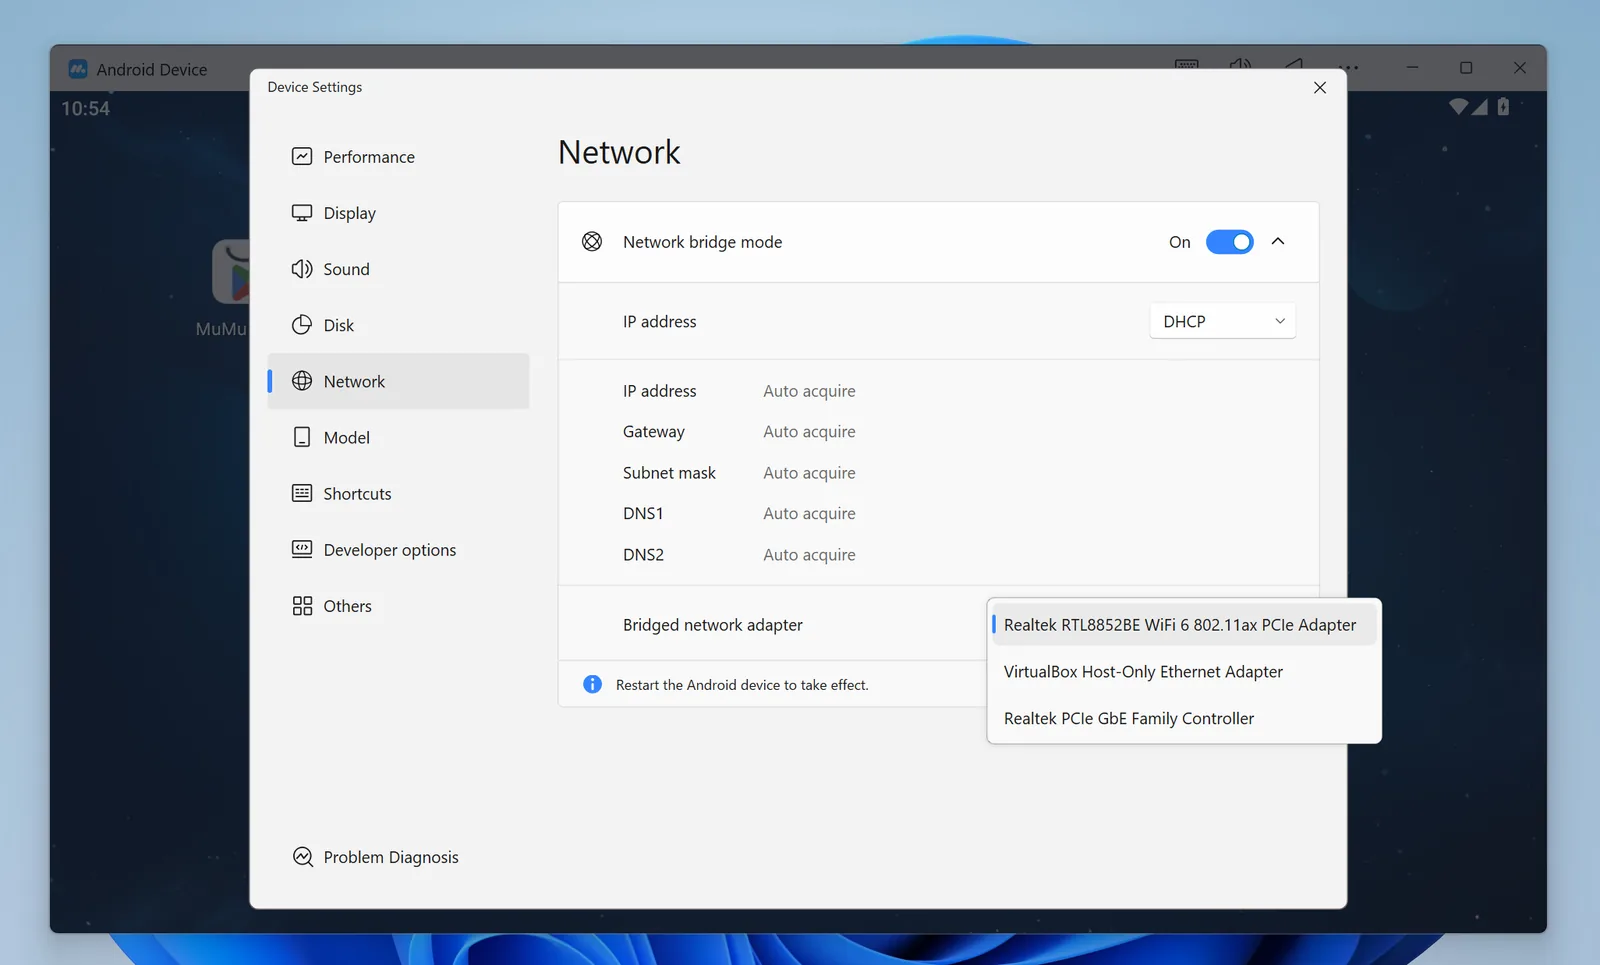Close the Device Settings dialog

tap(1320, 87)
